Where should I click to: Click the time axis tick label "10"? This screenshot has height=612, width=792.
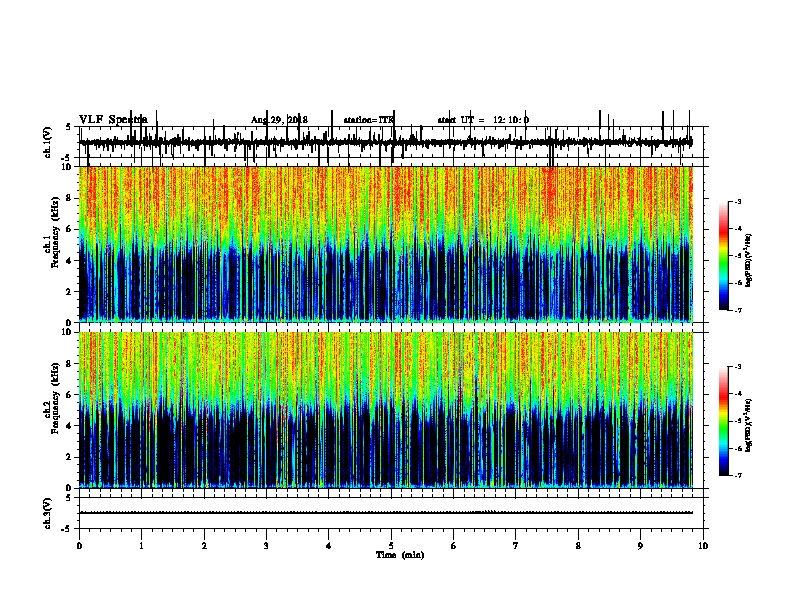pos(703,546)
